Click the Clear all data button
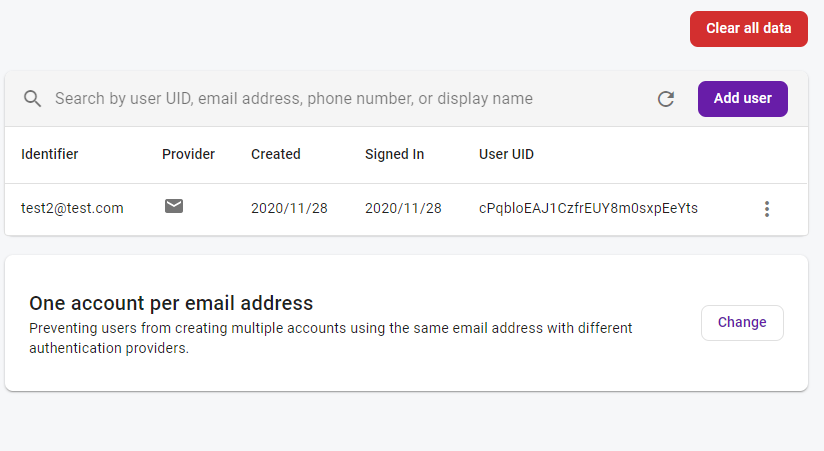The height and width of the screenshot is (451, 824). click(x=748, y=29)
